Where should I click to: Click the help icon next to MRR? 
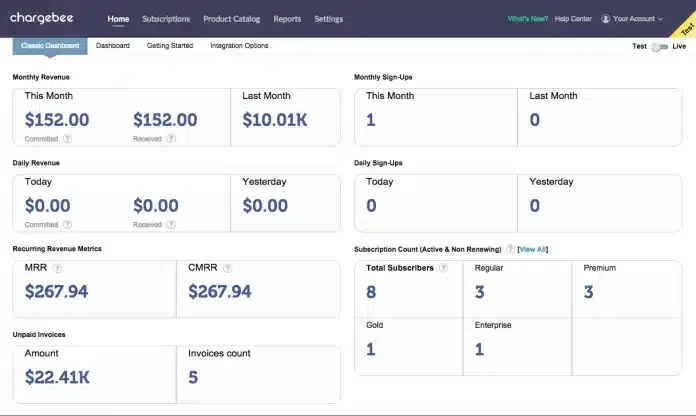point(57,268)
